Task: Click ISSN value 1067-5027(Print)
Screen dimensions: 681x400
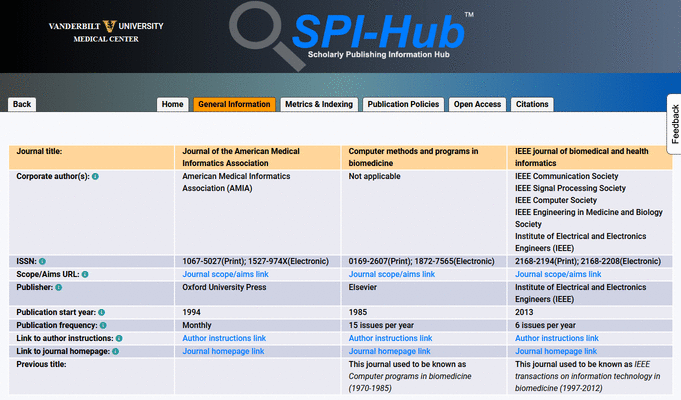Action: coord(213,261)
